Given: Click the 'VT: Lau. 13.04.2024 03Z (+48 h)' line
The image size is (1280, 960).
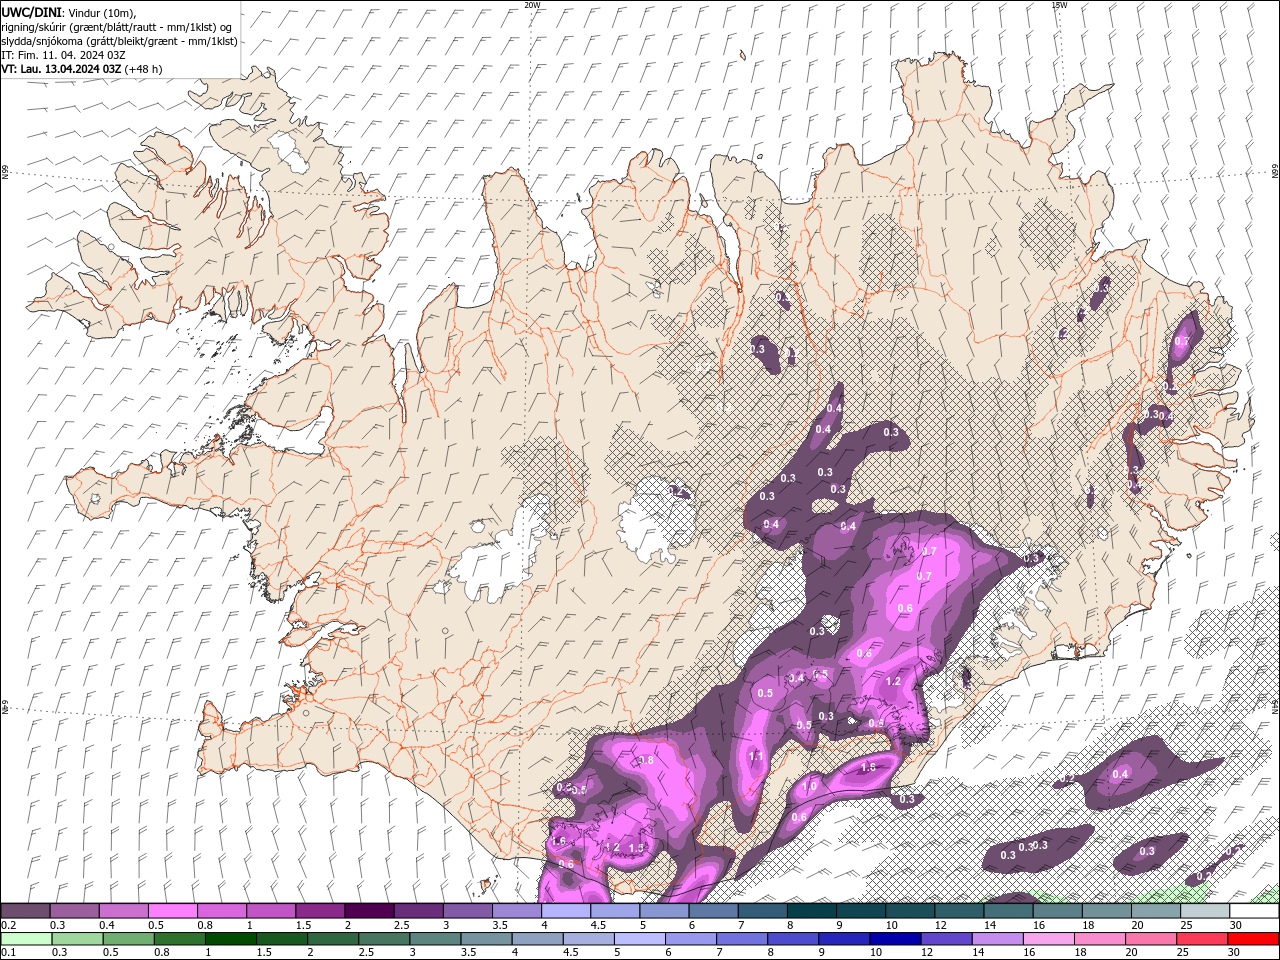Looking at the screenshot, I should 82,69.
